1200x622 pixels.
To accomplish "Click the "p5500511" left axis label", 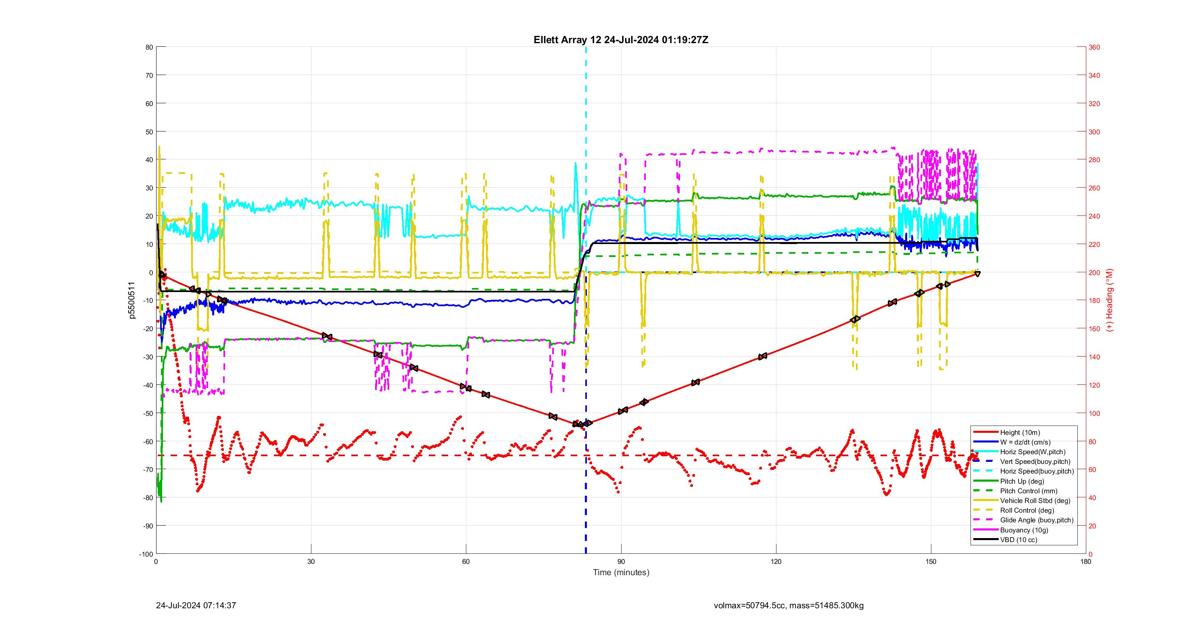I will [x=130, y=300].
